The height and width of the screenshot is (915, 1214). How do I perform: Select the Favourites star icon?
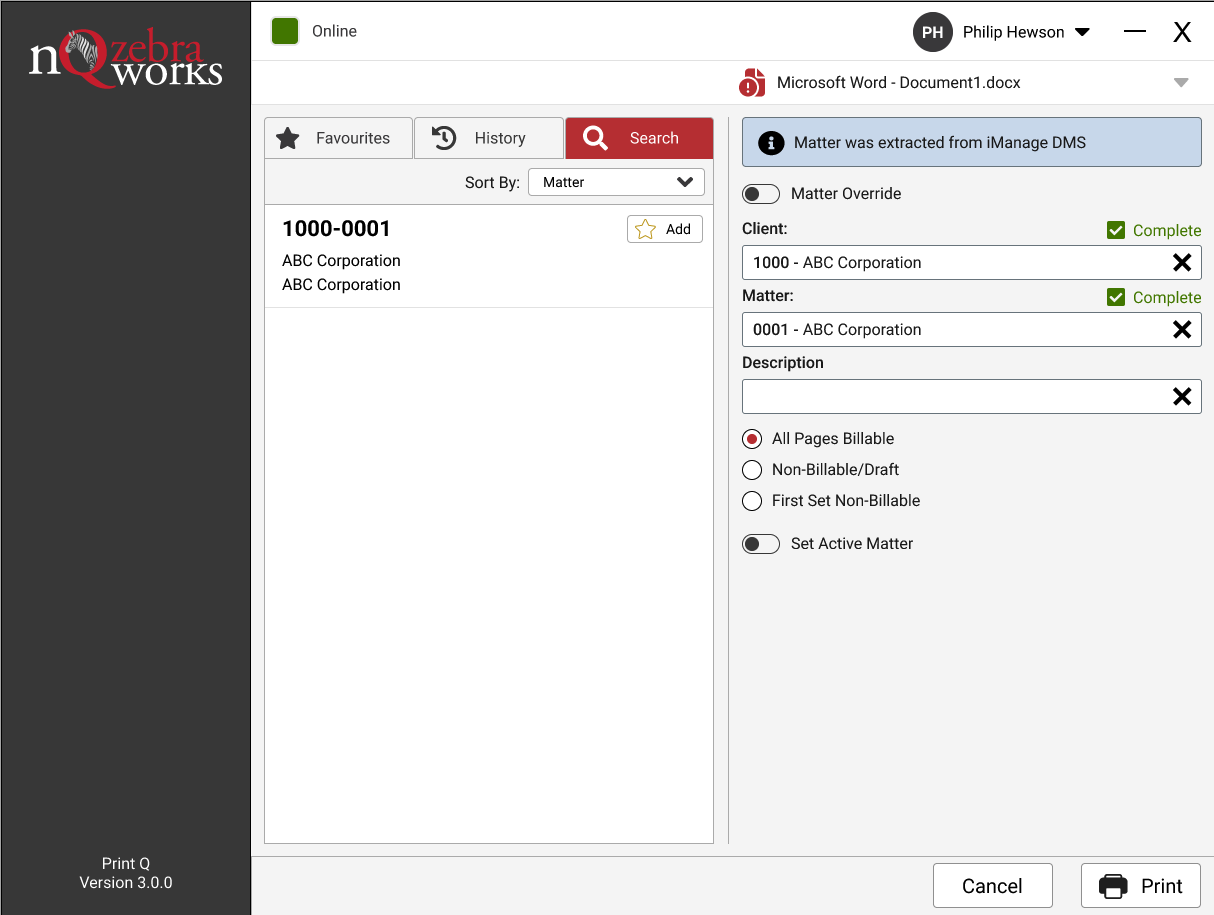(288, 138)
